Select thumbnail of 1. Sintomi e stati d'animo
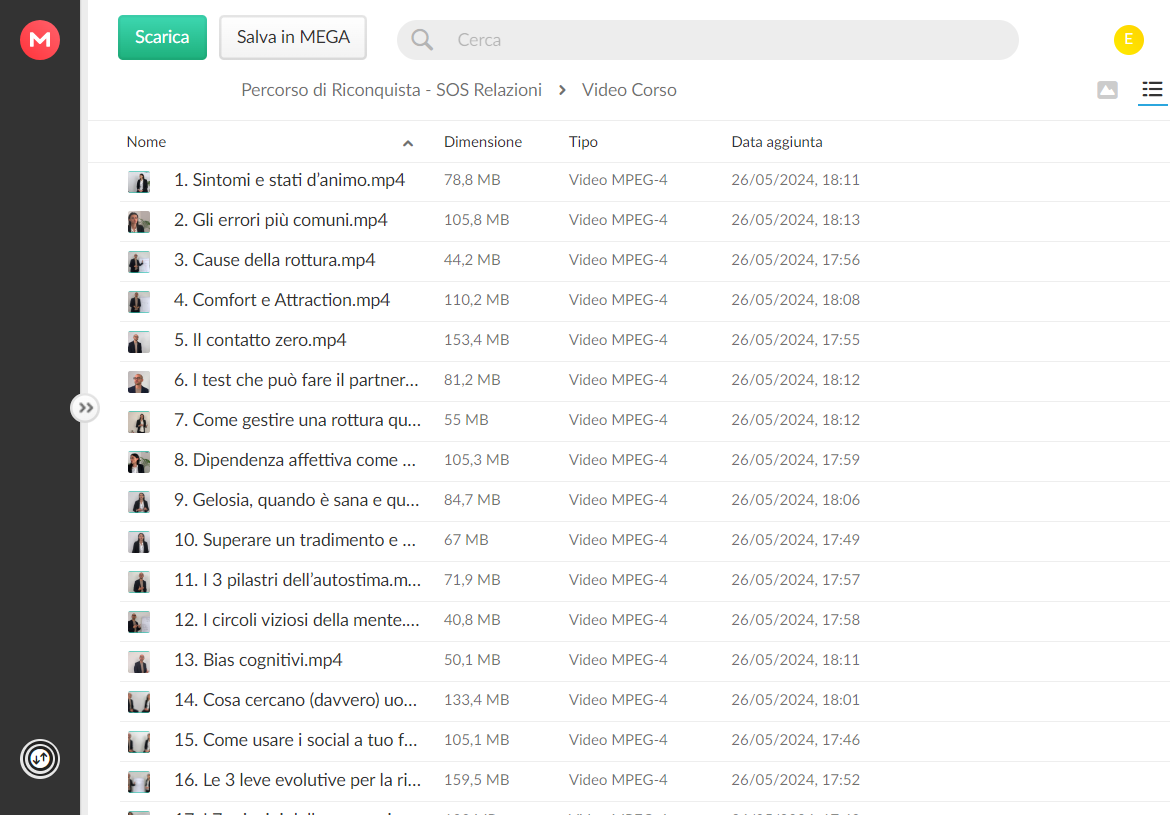Screen dimensions: 1170x815 pyautogui.click(x=139, y=181)
